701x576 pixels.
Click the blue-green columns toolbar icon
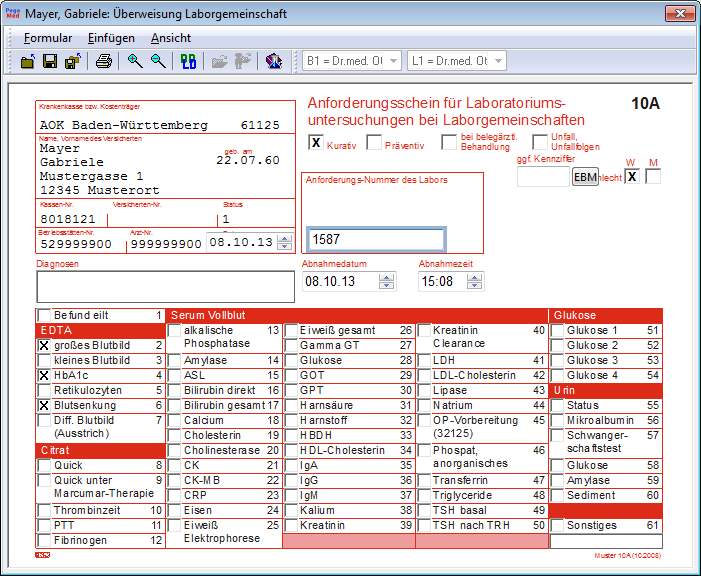[x=189, y=62]
